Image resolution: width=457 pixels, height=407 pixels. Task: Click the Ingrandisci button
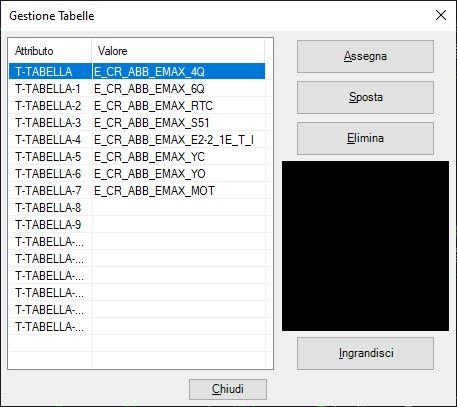pos(365,353)
